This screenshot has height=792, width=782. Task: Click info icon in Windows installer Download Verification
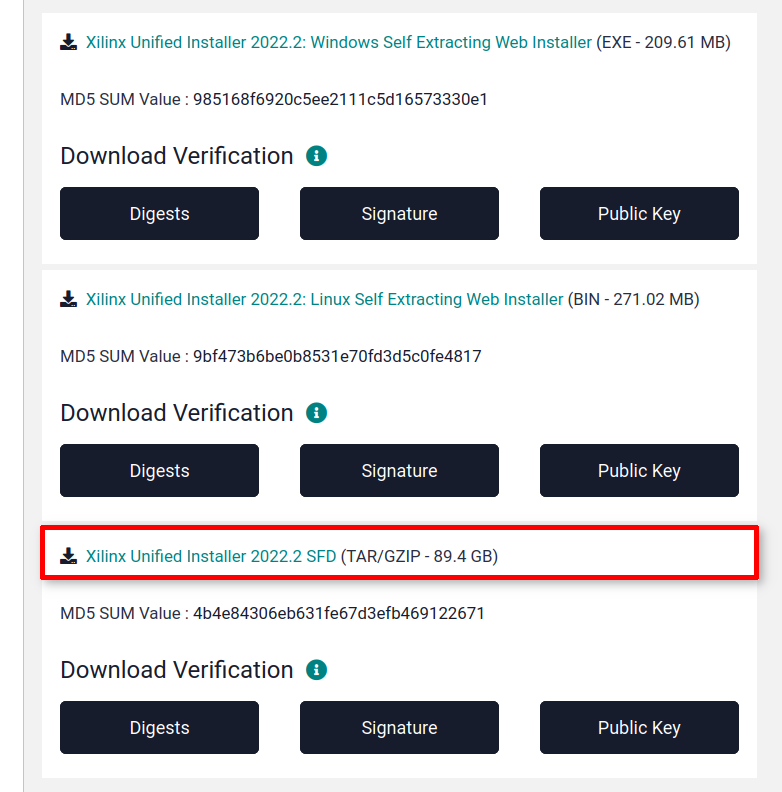point(317,156)
